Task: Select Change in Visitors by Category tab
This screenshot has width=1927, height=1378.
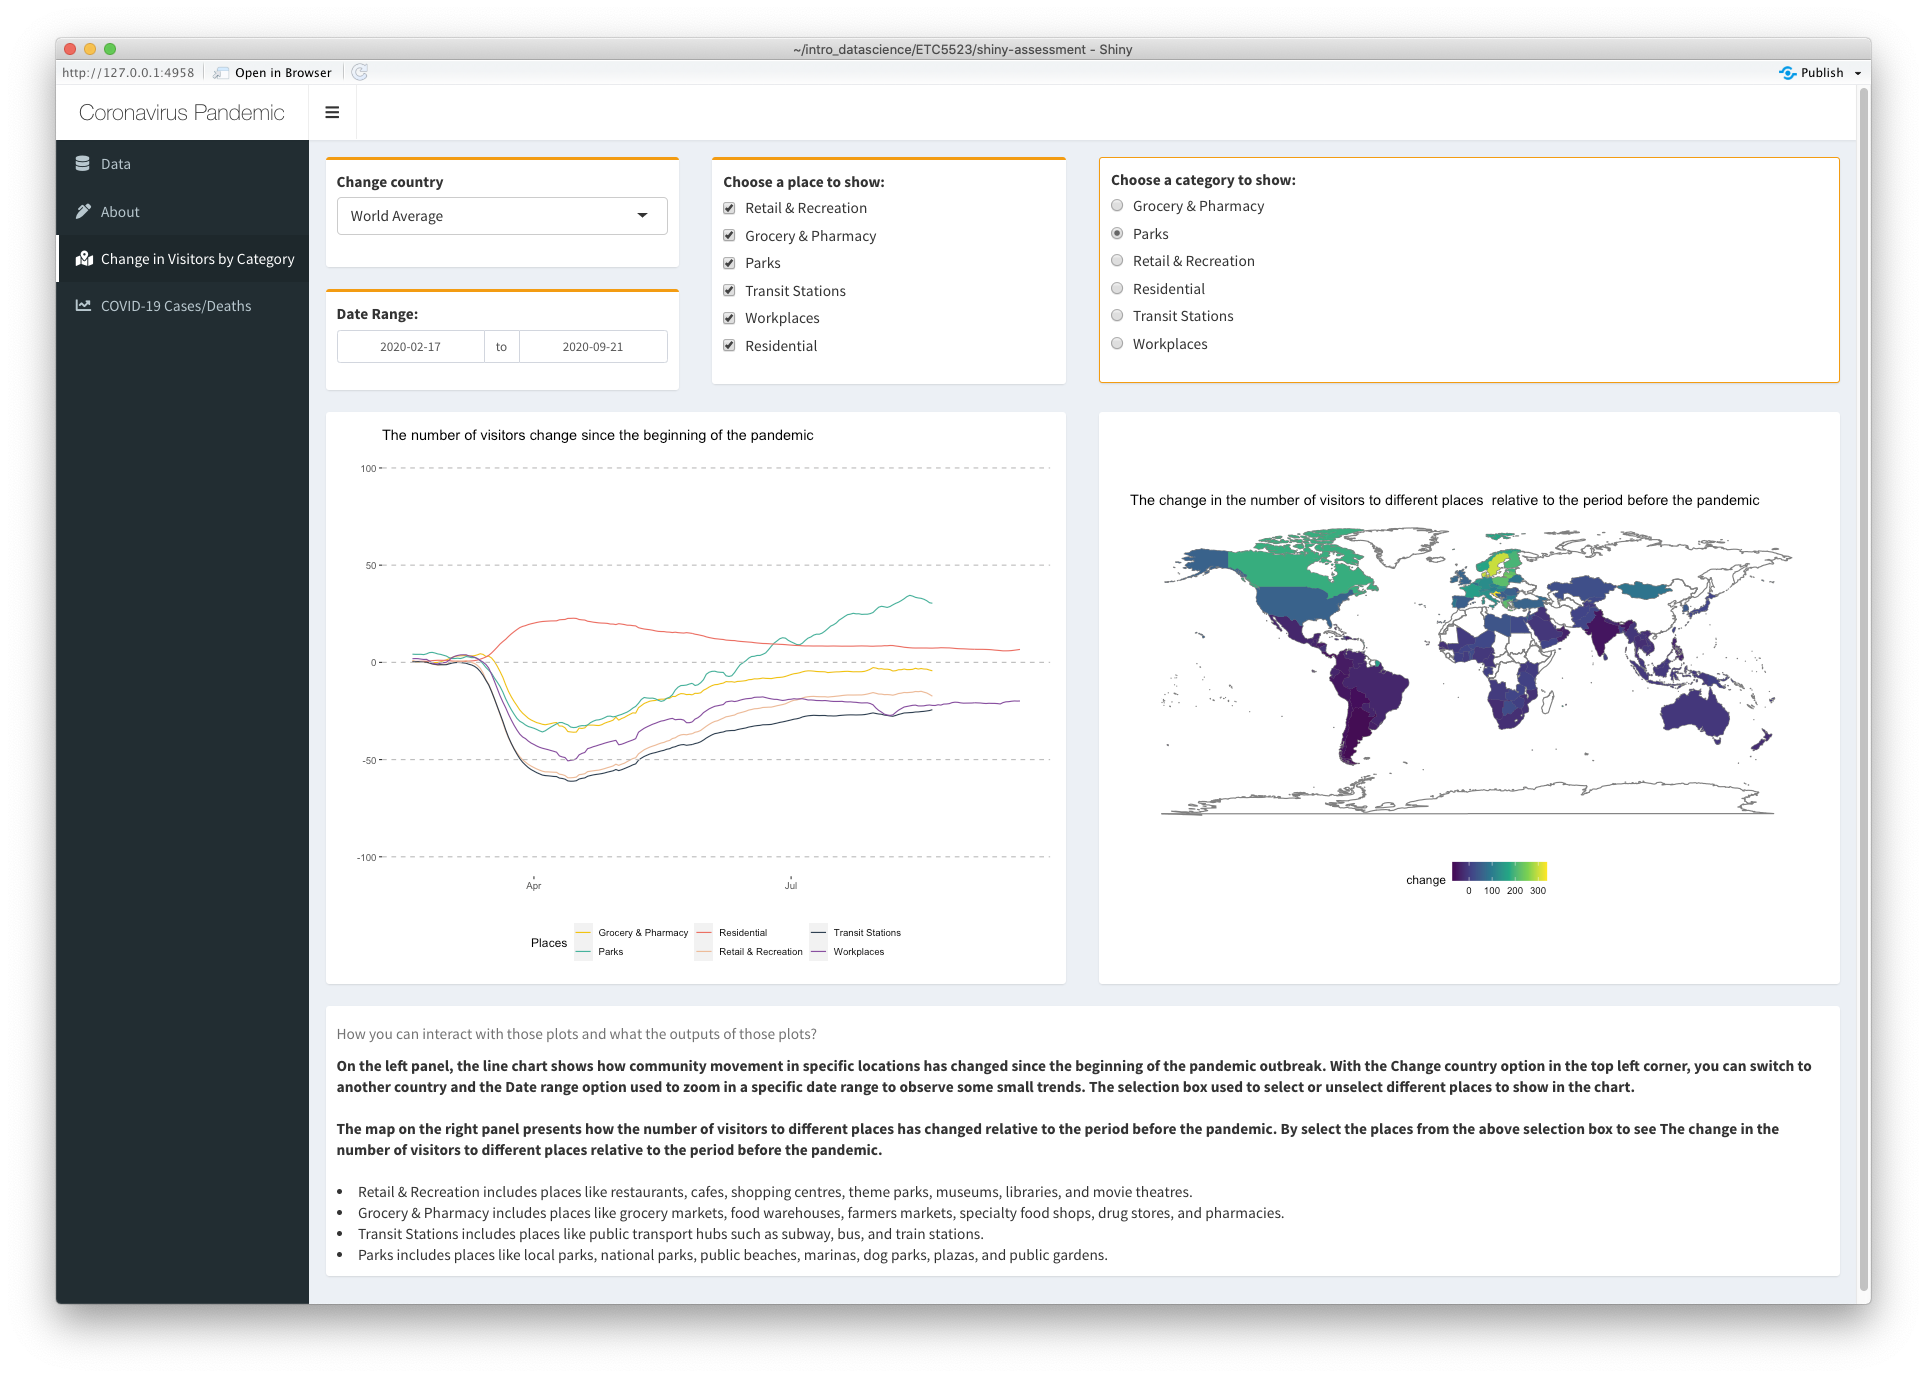Action: click(x=182, y=259)
